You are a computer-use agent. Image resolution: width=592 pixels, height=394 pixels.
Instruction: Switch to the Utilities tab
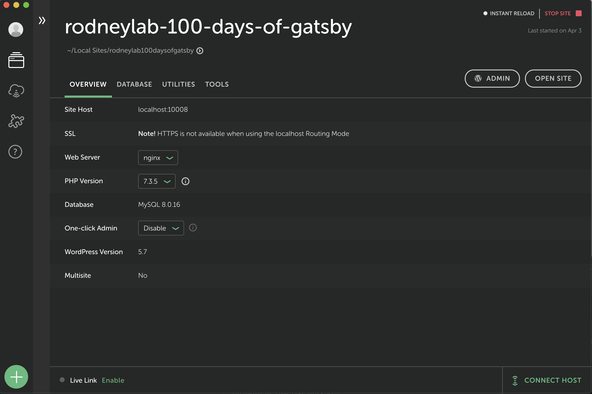(179, 84)
